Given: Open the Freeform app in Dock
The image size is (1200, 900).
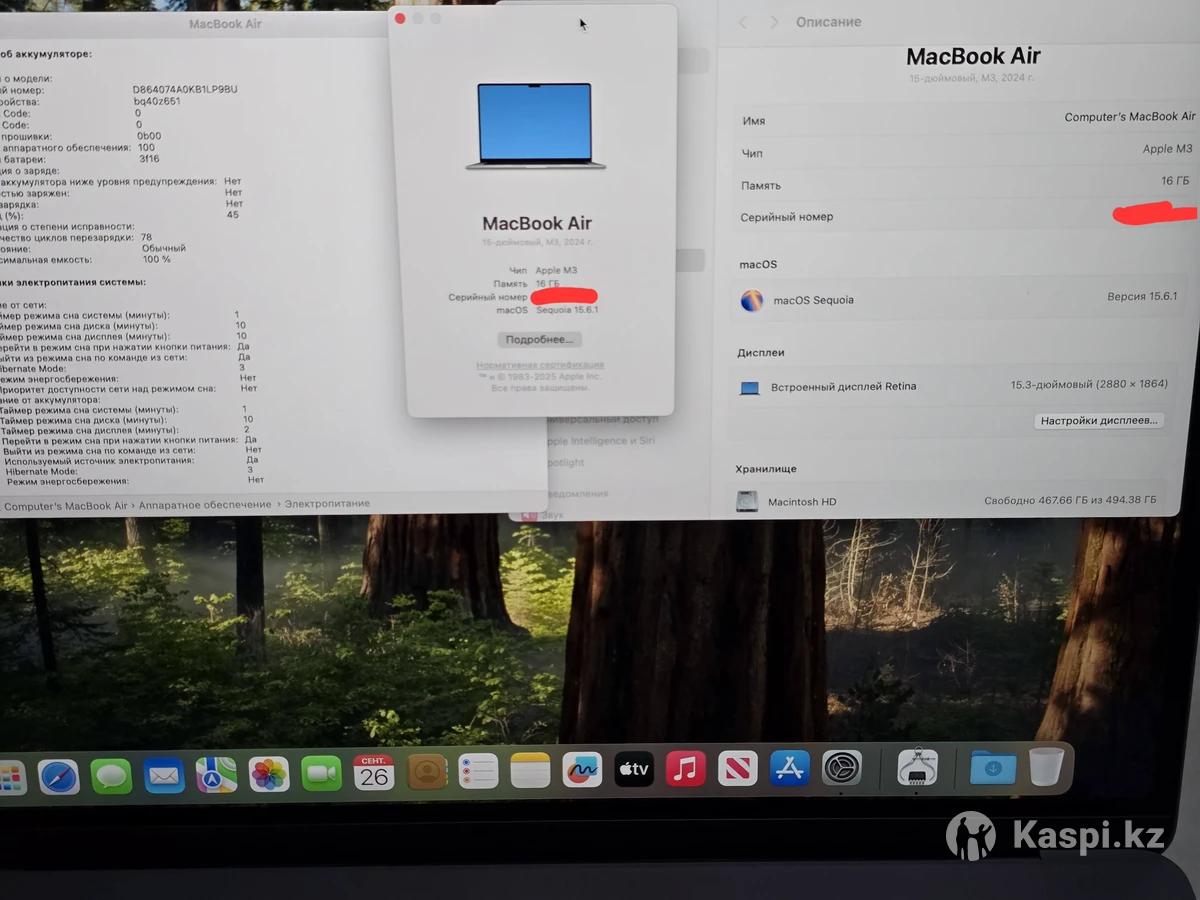Looking at the screenshot, I should pyautogui.click(x=581, y=770).
